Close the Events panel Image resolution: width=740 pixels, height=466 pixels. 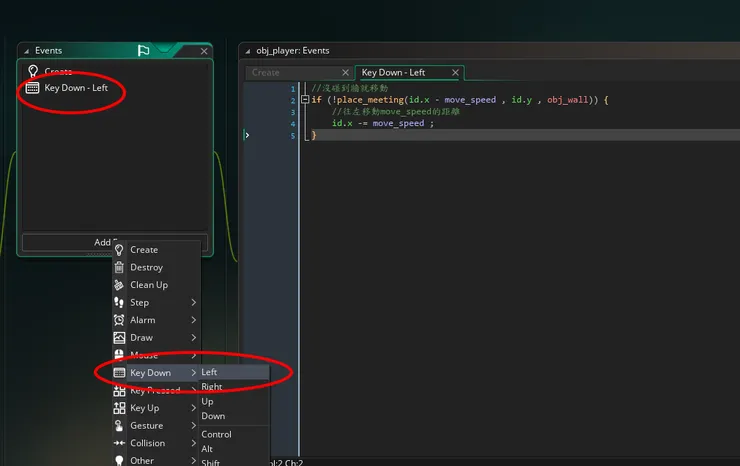[204, 51]
